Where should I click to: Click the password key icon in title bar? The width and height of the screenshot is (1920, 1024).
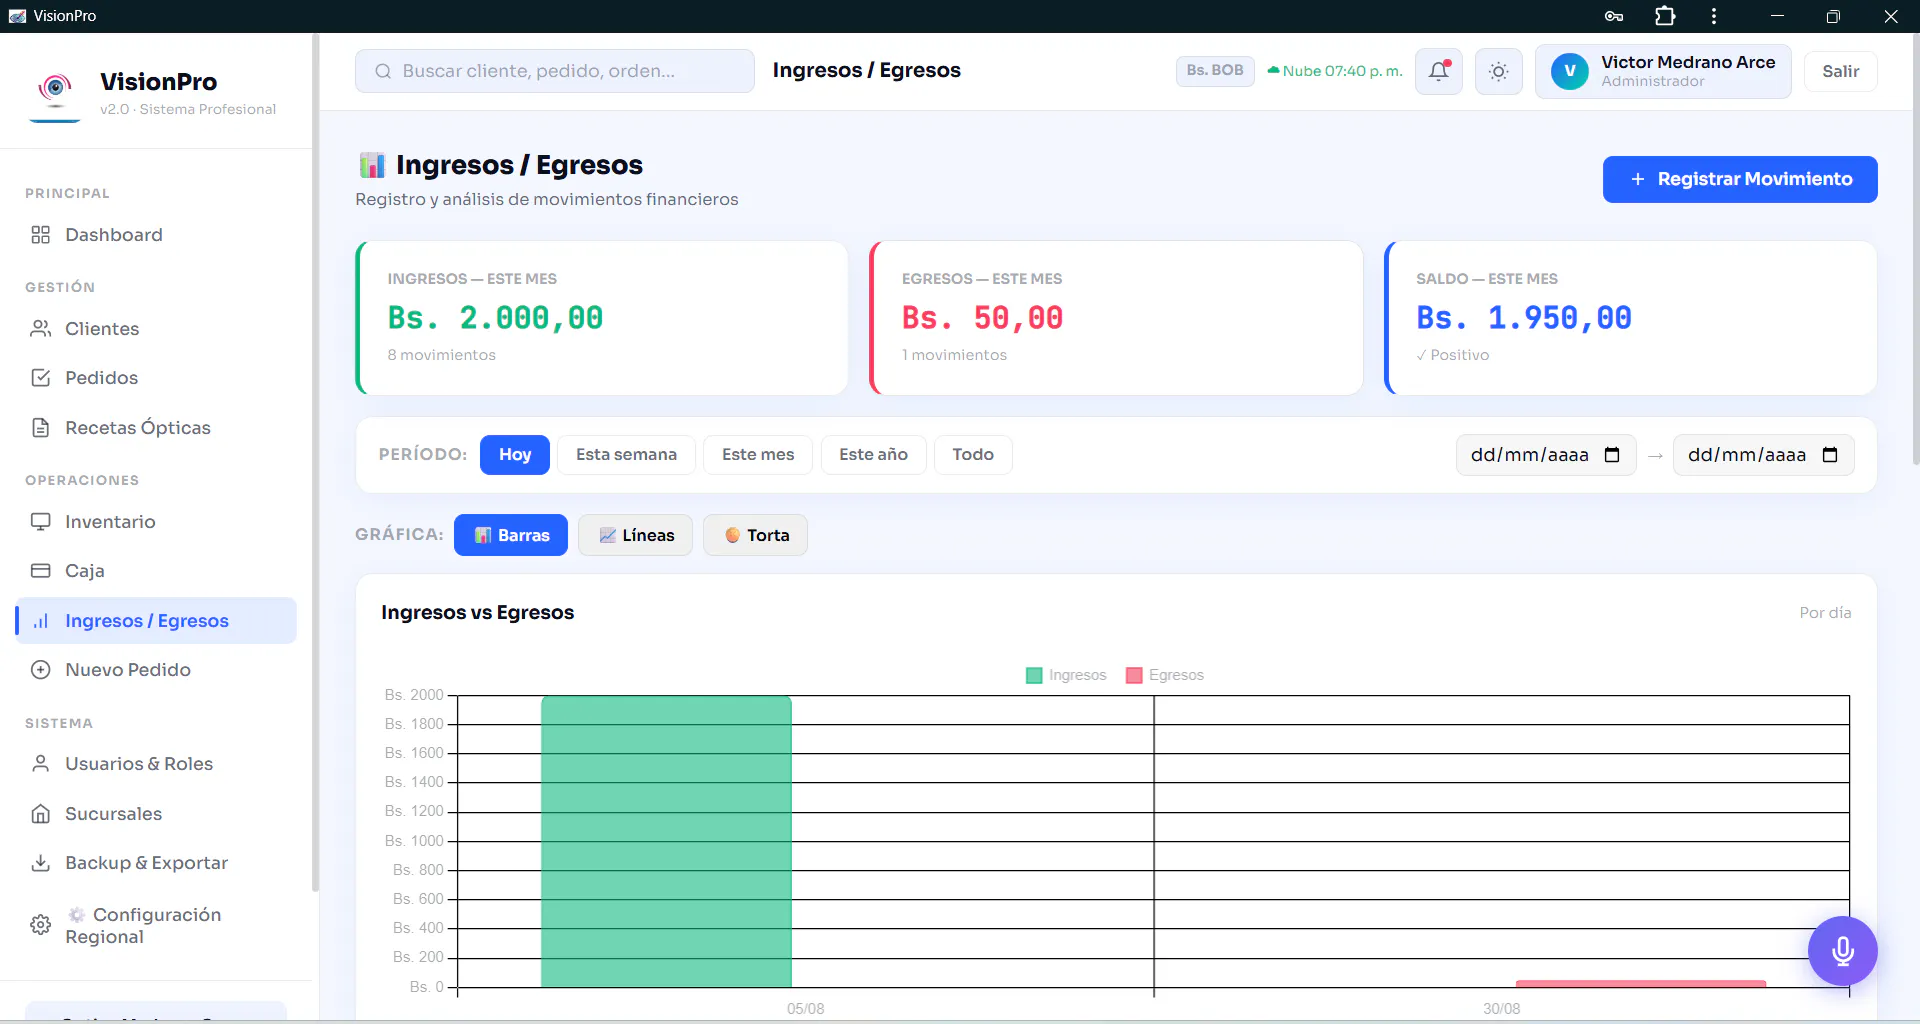tap(1613, 16)
